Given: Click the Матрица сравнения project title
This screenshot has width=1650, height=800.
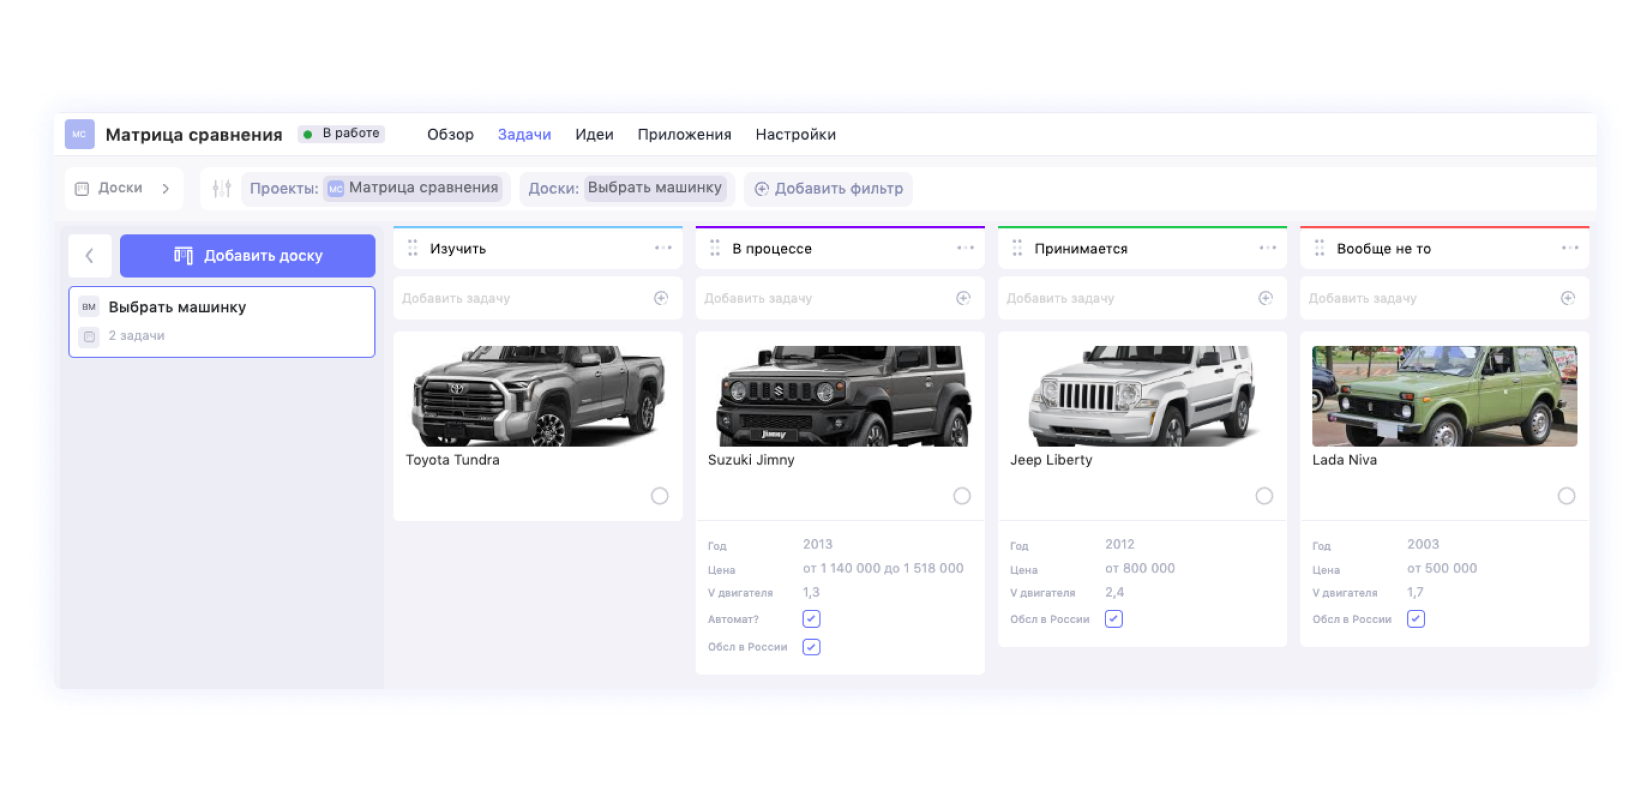Looking at the screenshot, I should (194, 134).
